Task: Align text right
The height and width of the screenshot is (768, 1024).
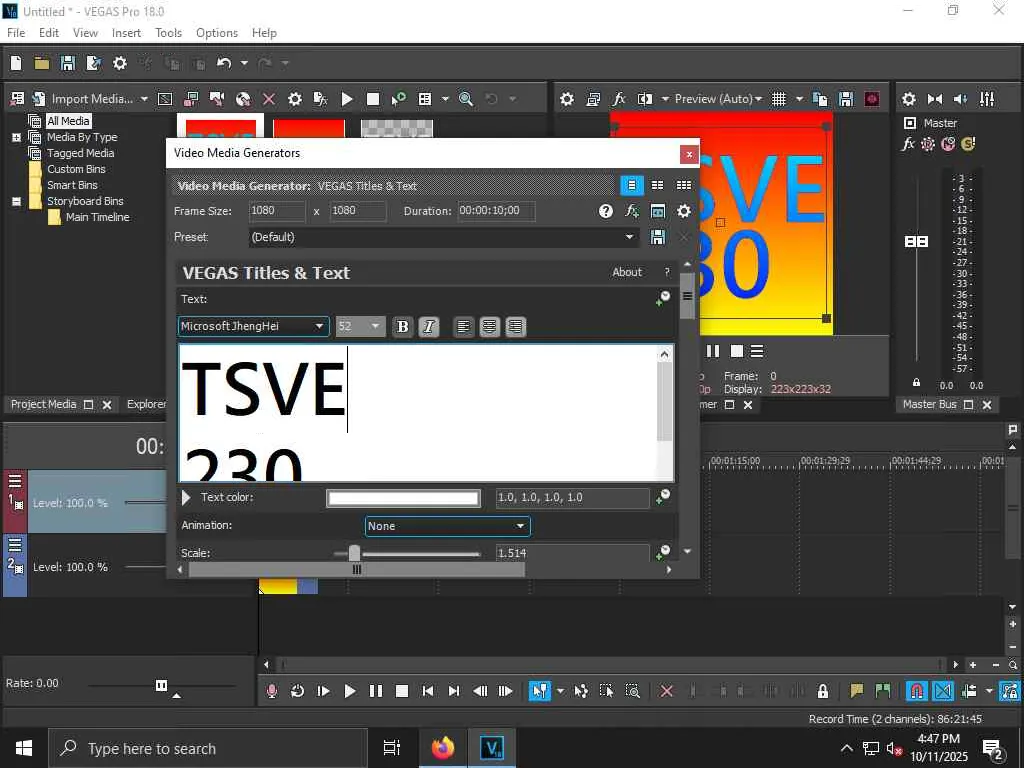Action: point(515,327)
